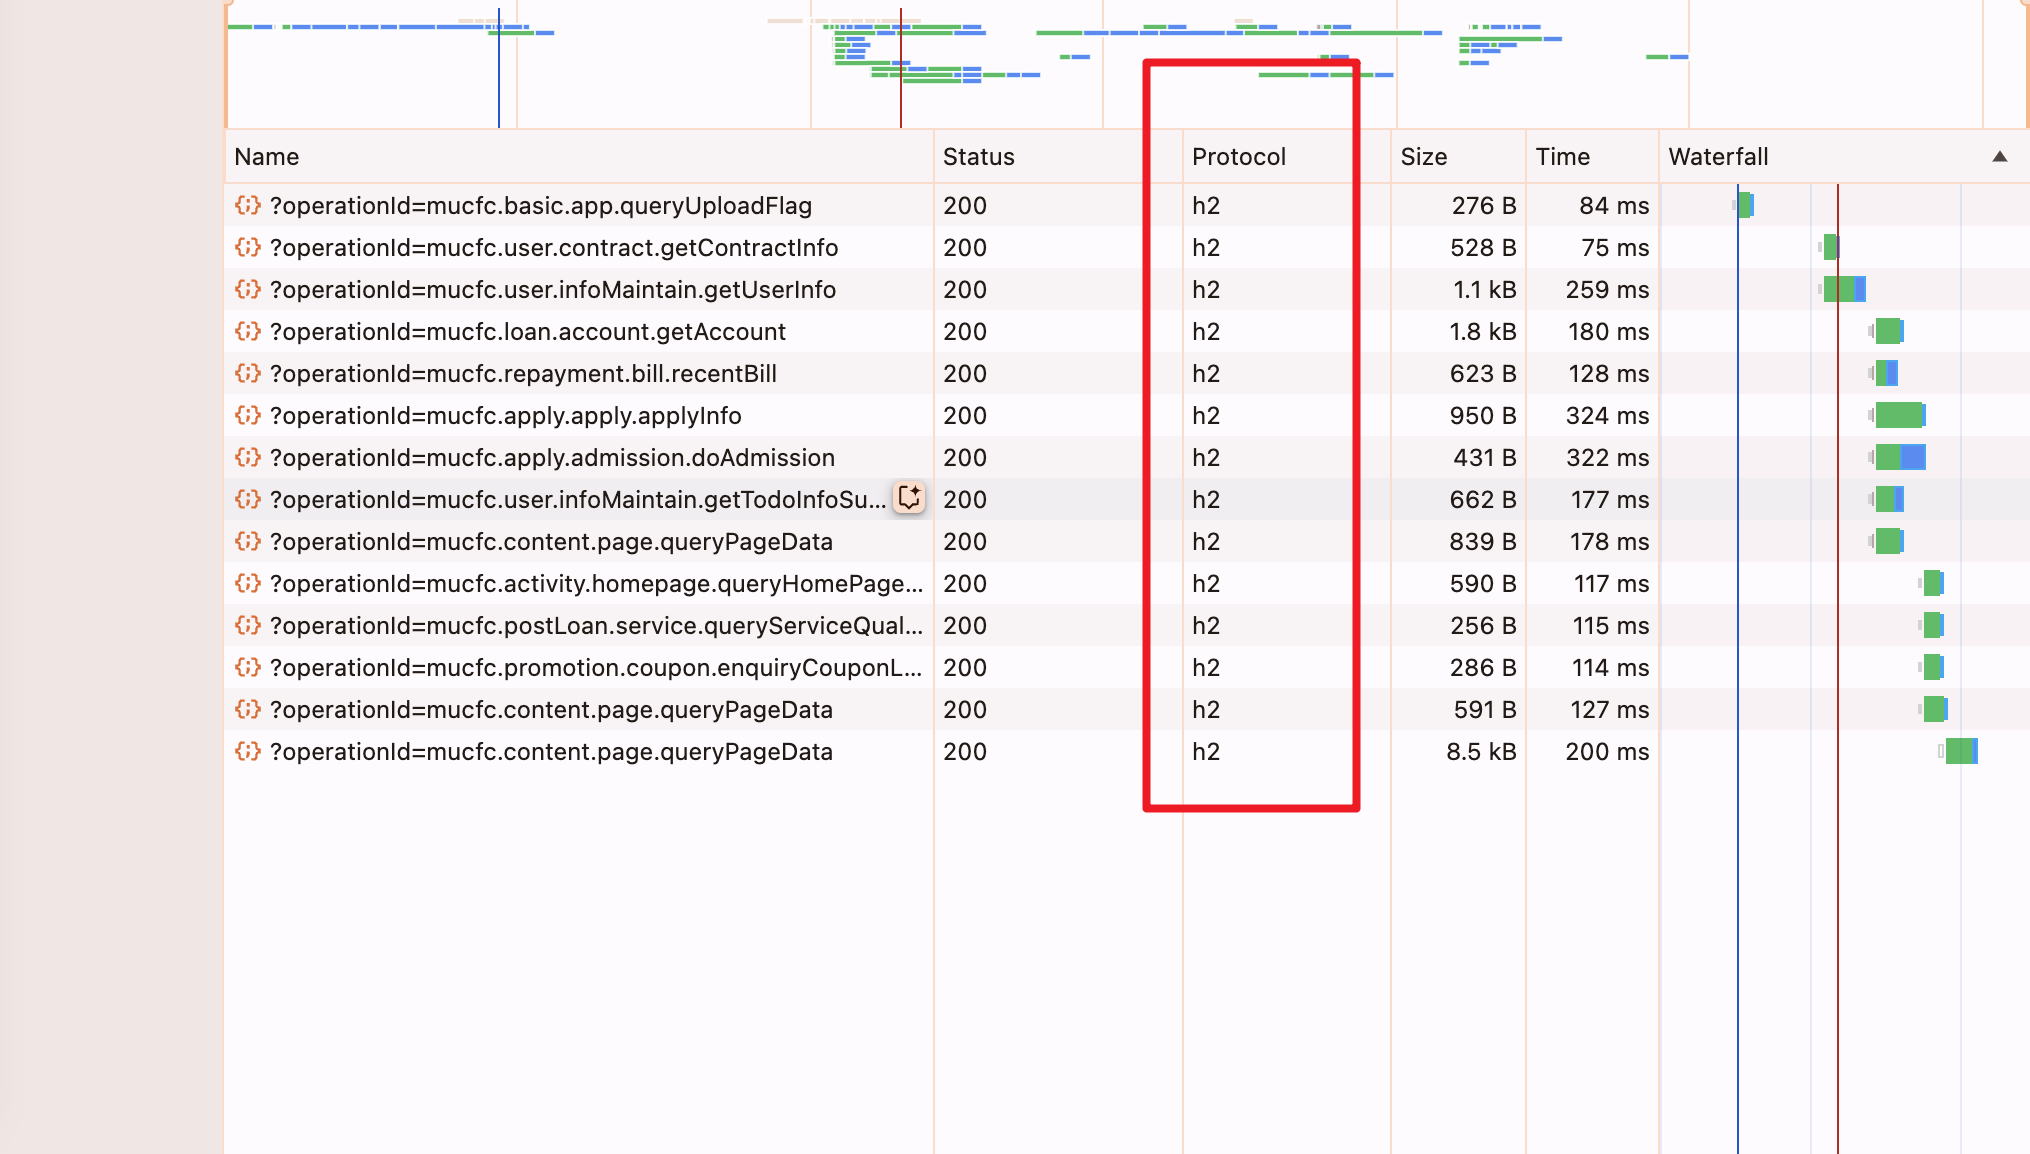The height and width of the screenshot is (1154, 2030).
Task: Select the 8.5 kB queryPageData request row
Action: pyautogui.click(x=550, y=752)
